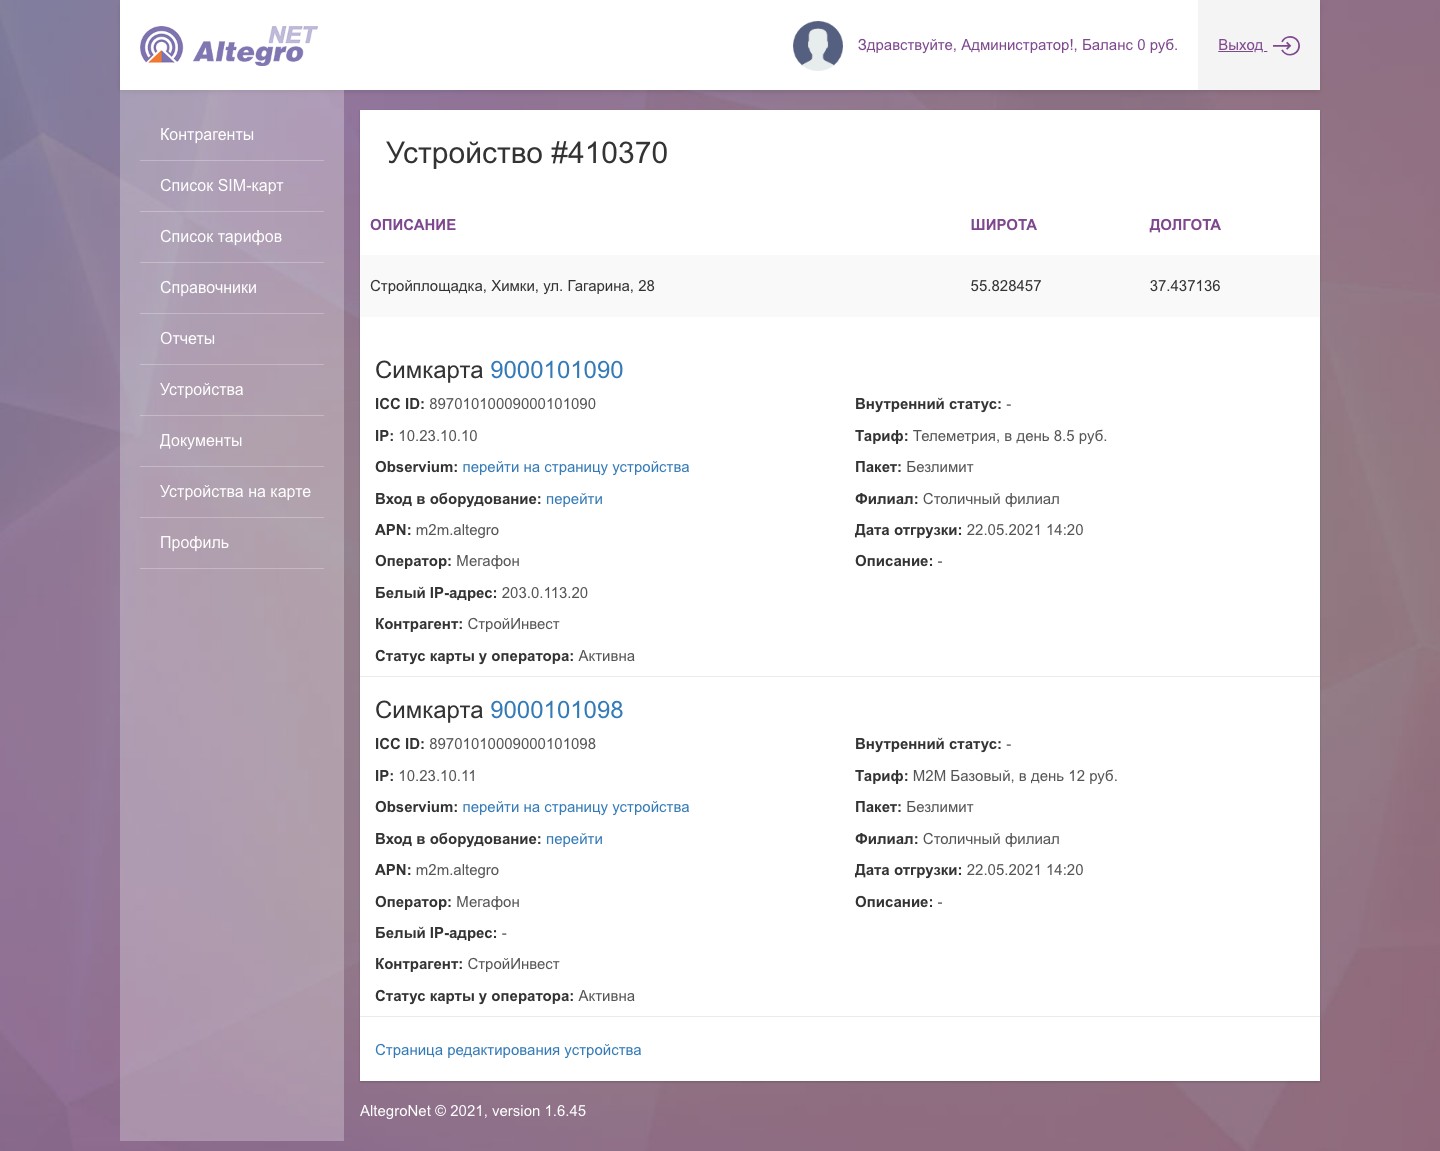Click the Выход logout link
Screen dimensions: 1440x1151
click(1241, 45)
